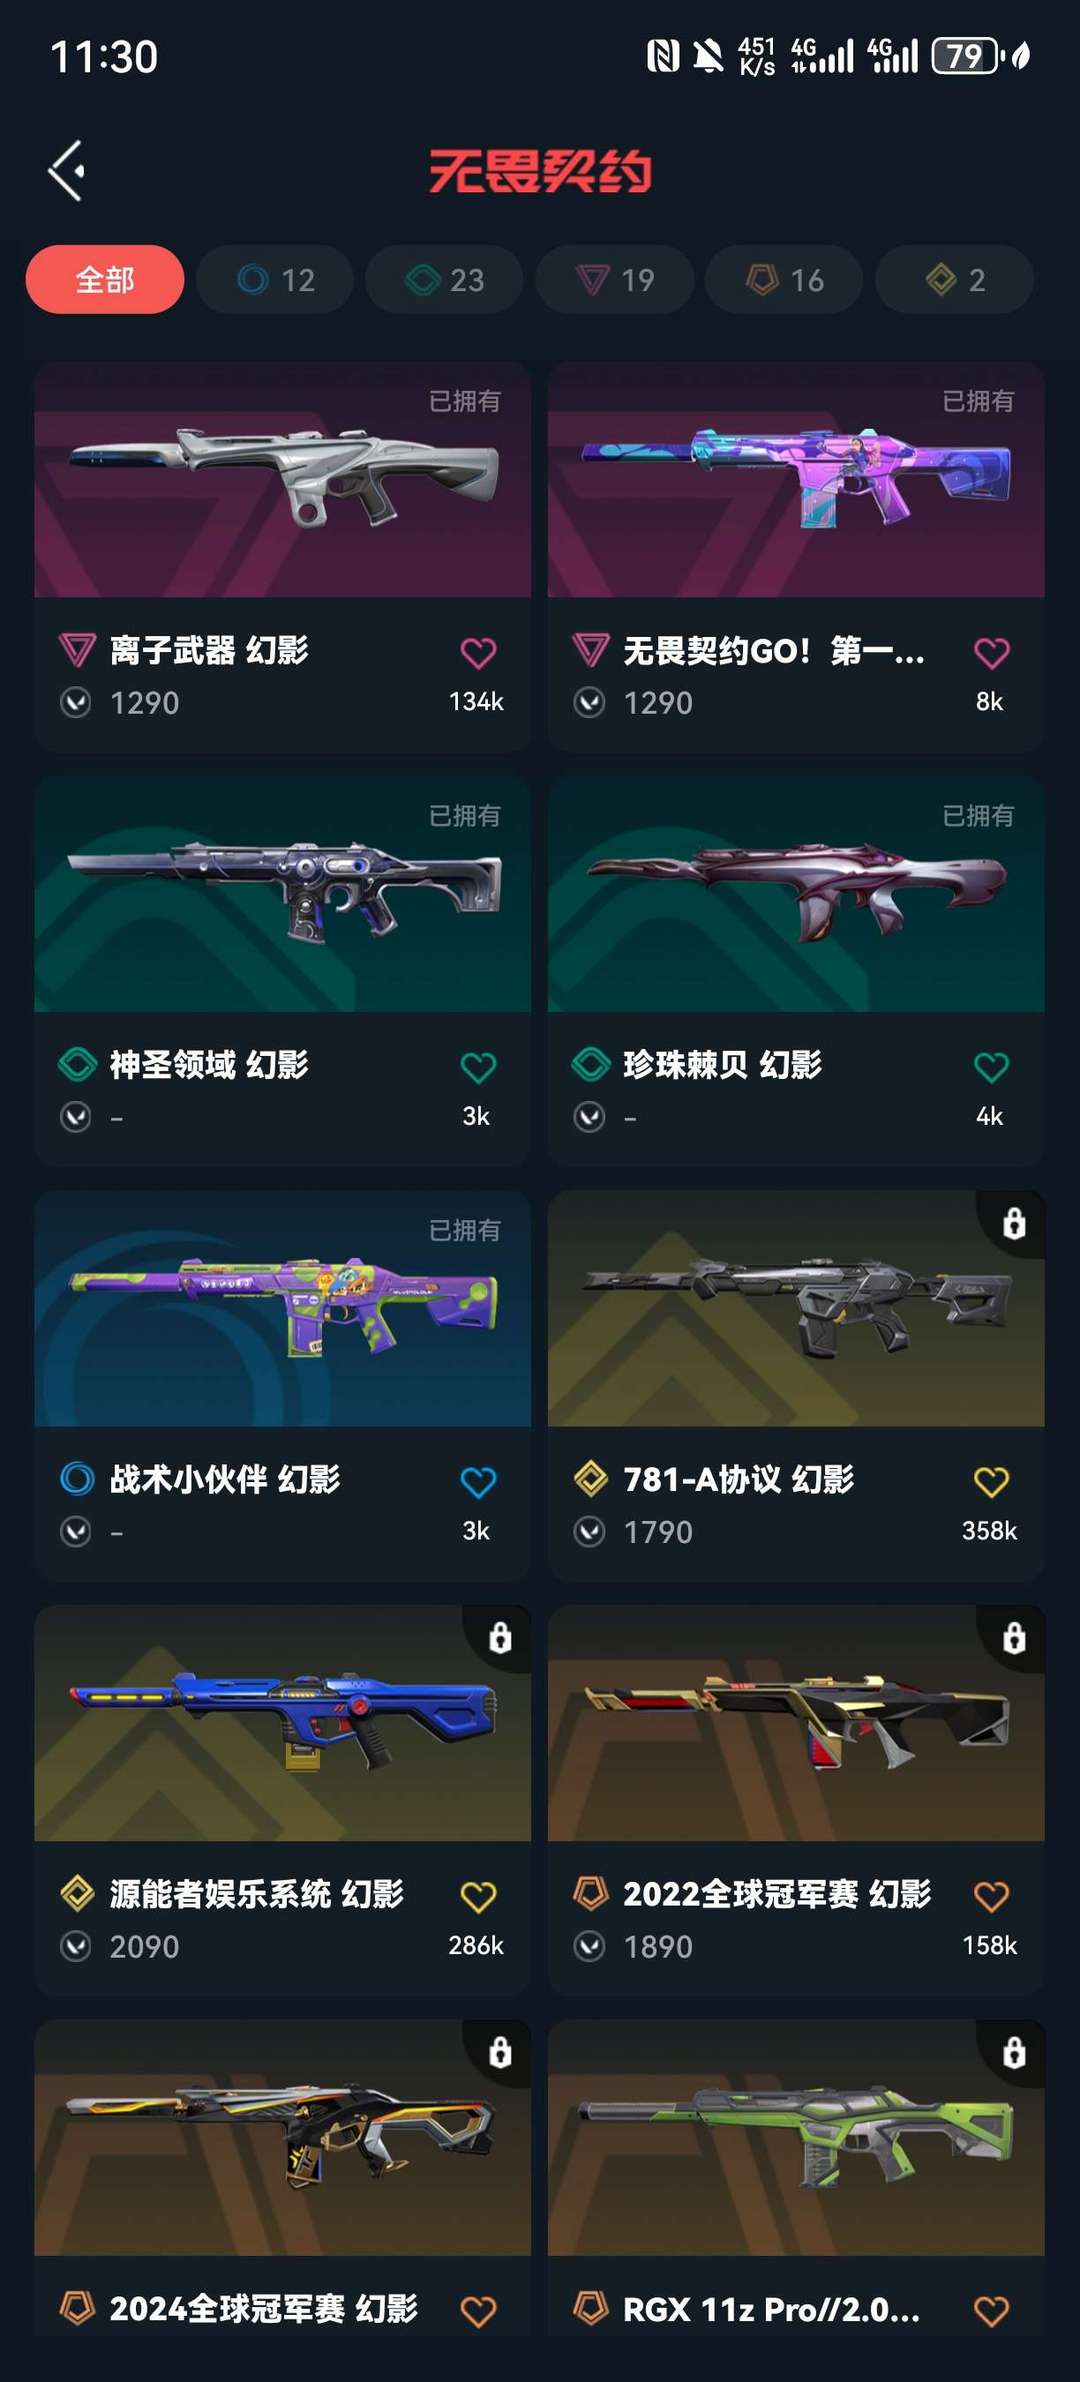Open the 2024全球冠军赛 幻影 weapon image

pos(282,2137)
